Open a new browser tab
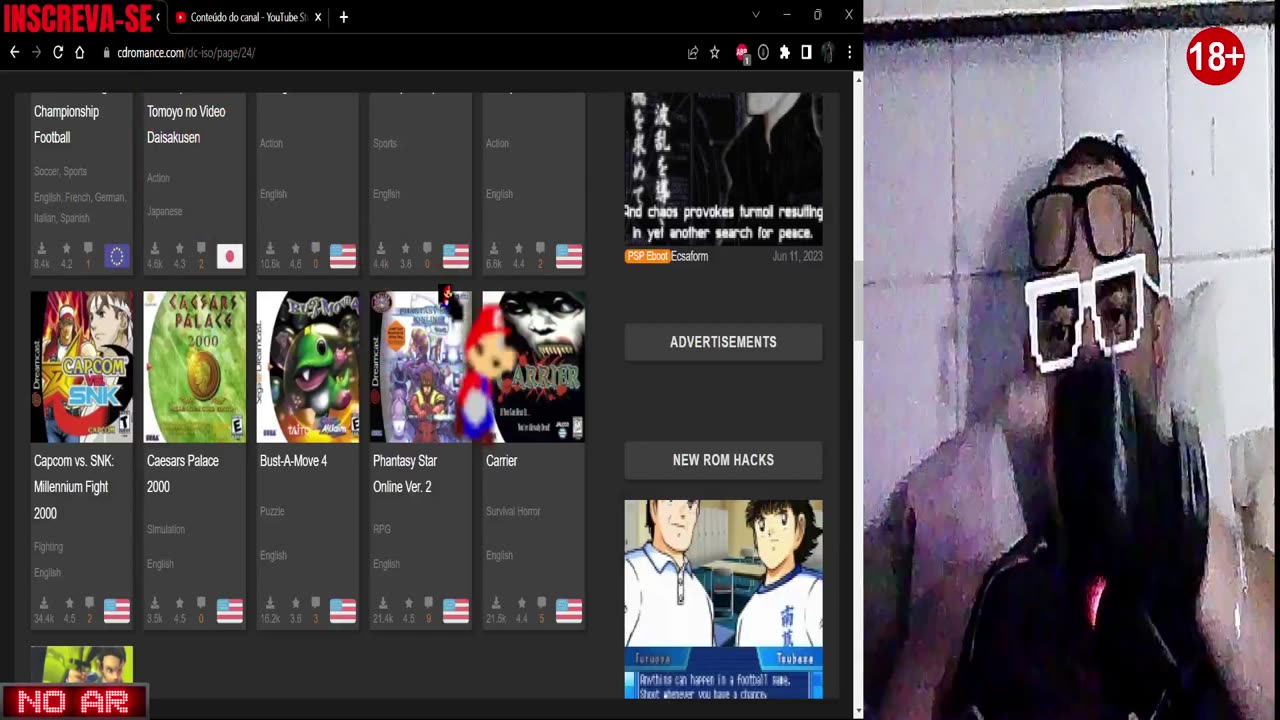 tap(343, 17)
